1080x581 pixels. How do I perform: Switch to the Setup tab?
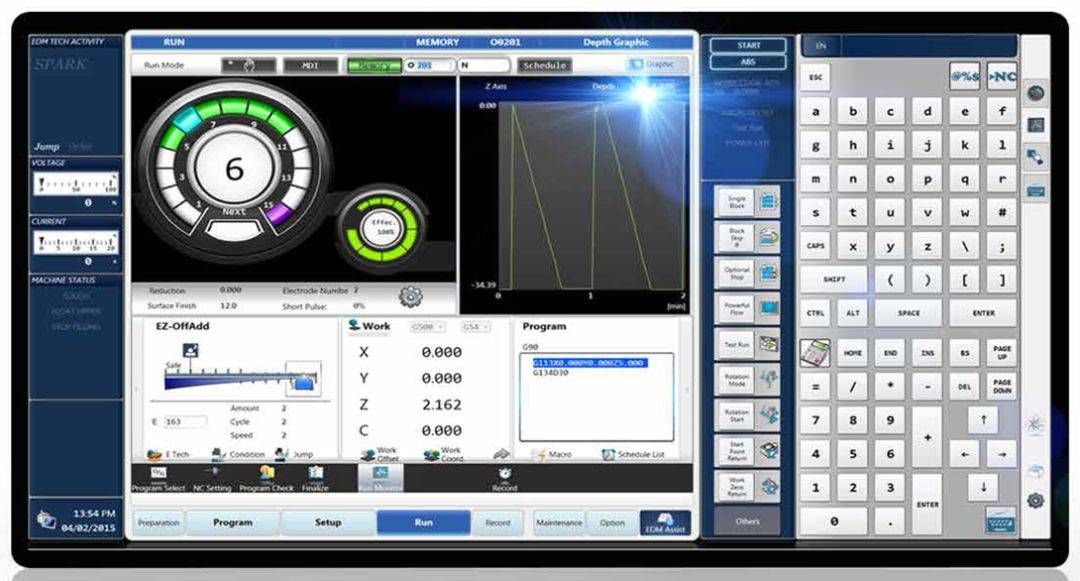328,522
